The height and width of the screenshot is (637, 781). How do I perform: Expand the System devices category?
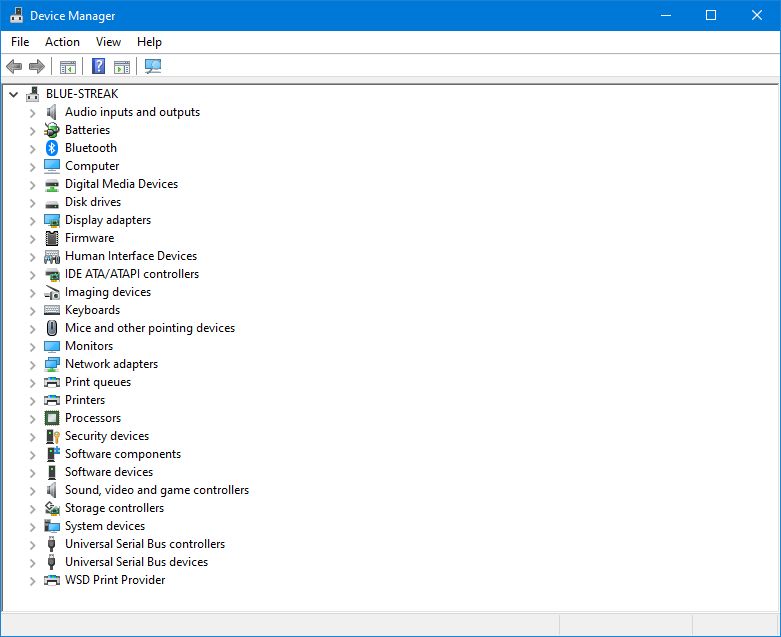[32, 526]
